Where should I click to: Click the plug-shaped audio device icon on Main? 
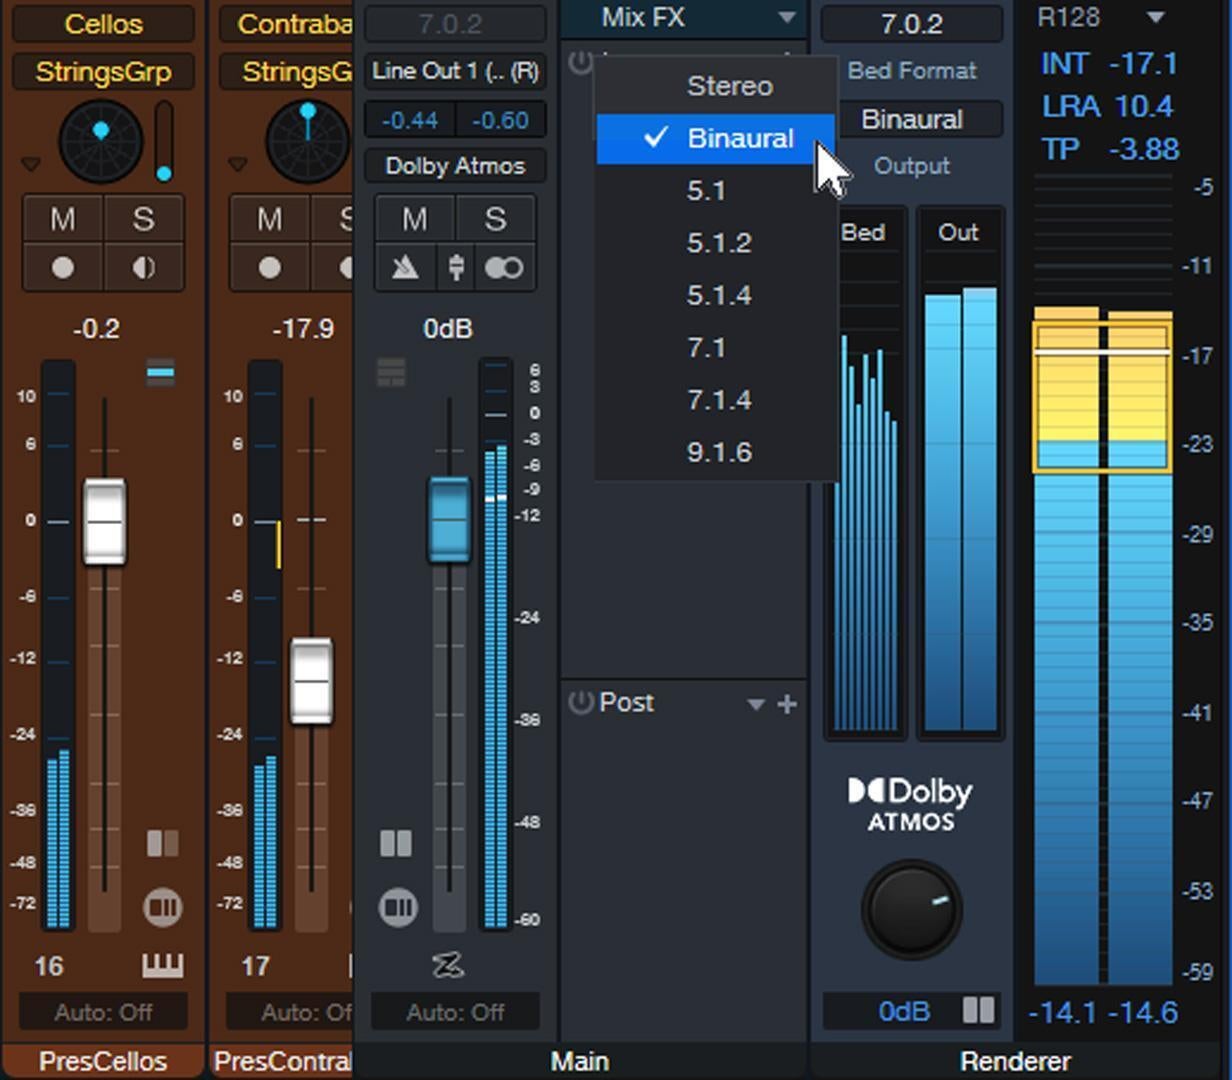click(x=458, y=267)
